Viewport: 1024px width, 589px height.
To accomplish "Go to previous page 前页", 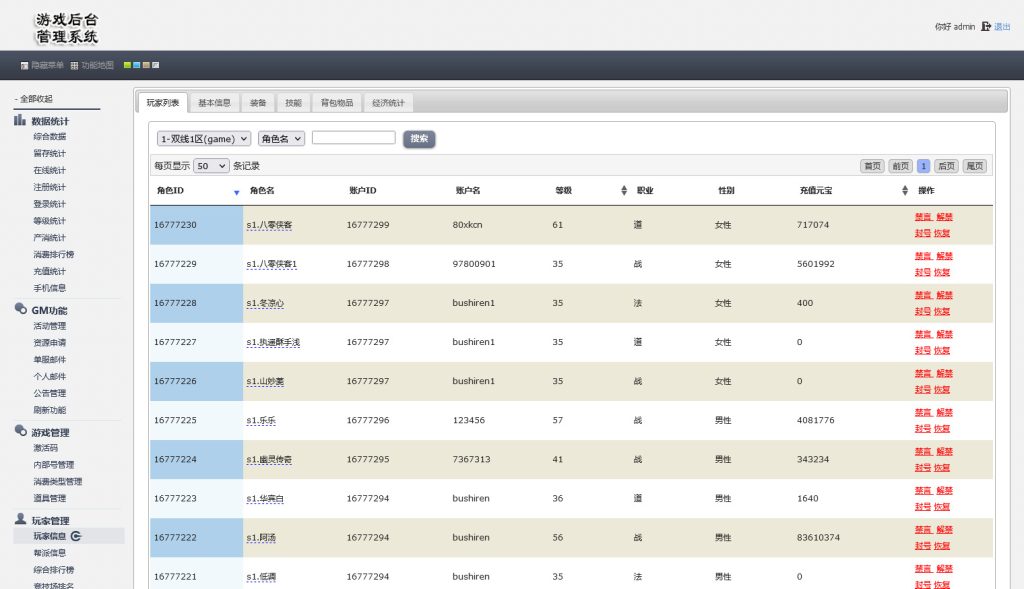I will click(x=901, y=166).
